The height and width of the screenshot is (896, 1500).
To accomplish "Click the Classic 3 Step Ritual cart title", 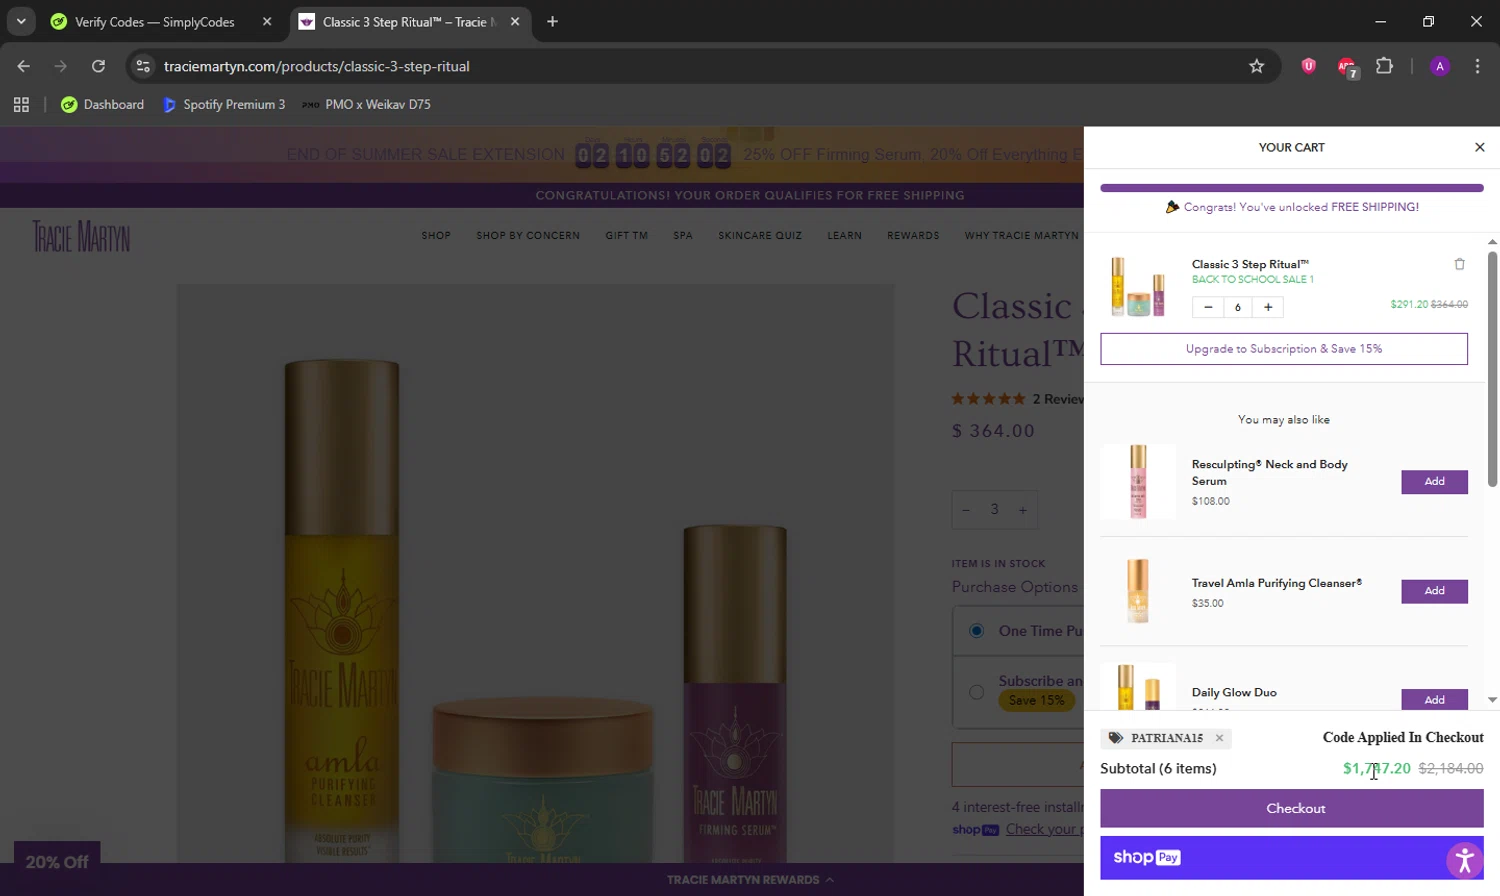I will coord(1250,264).
